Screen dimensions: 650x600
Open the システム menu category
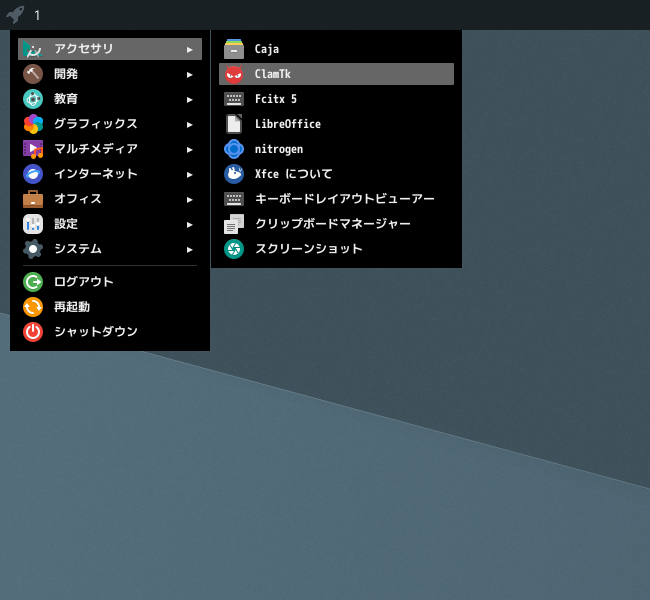110,249
